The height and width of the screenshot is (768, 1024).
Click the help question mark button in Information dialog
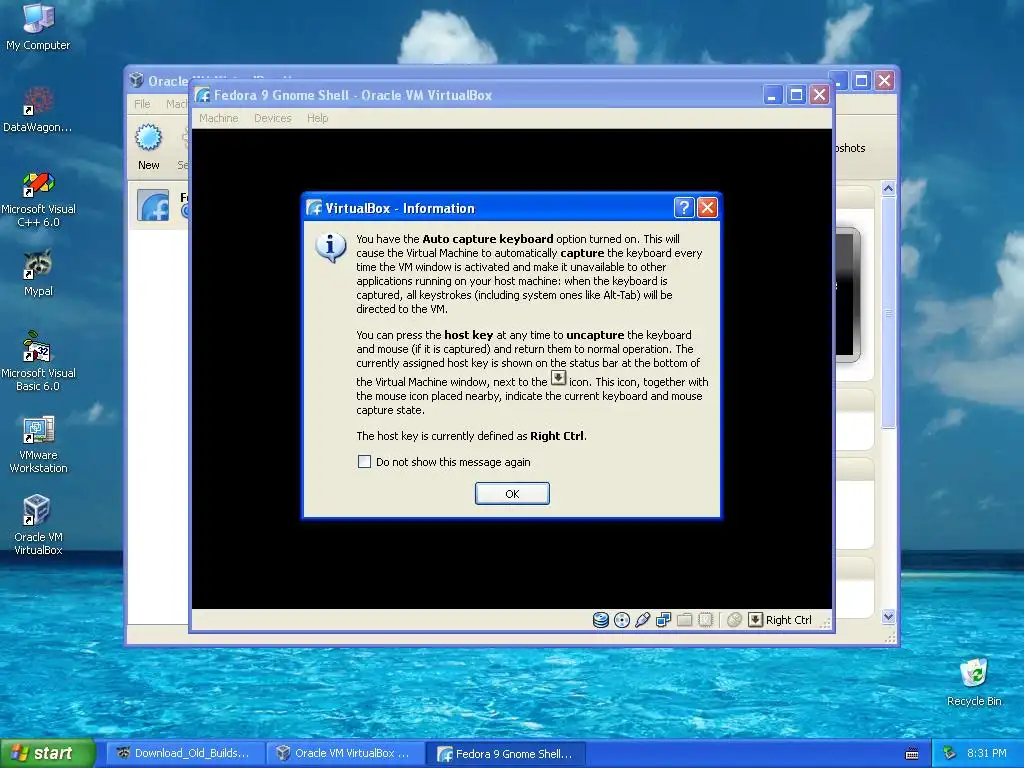click(x=683, y=208)
